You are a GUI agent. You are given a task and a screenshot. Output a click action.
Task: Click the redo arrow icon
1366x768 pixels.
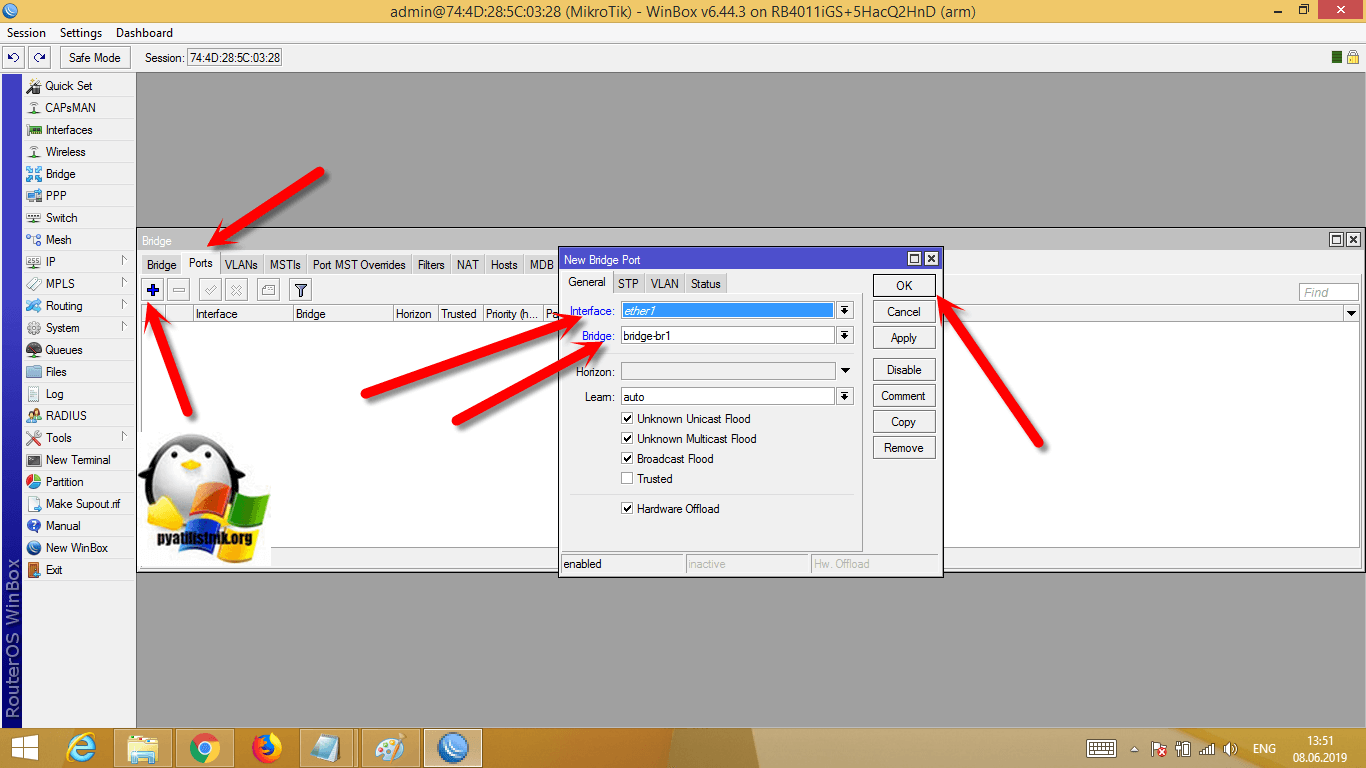(39, 58)
